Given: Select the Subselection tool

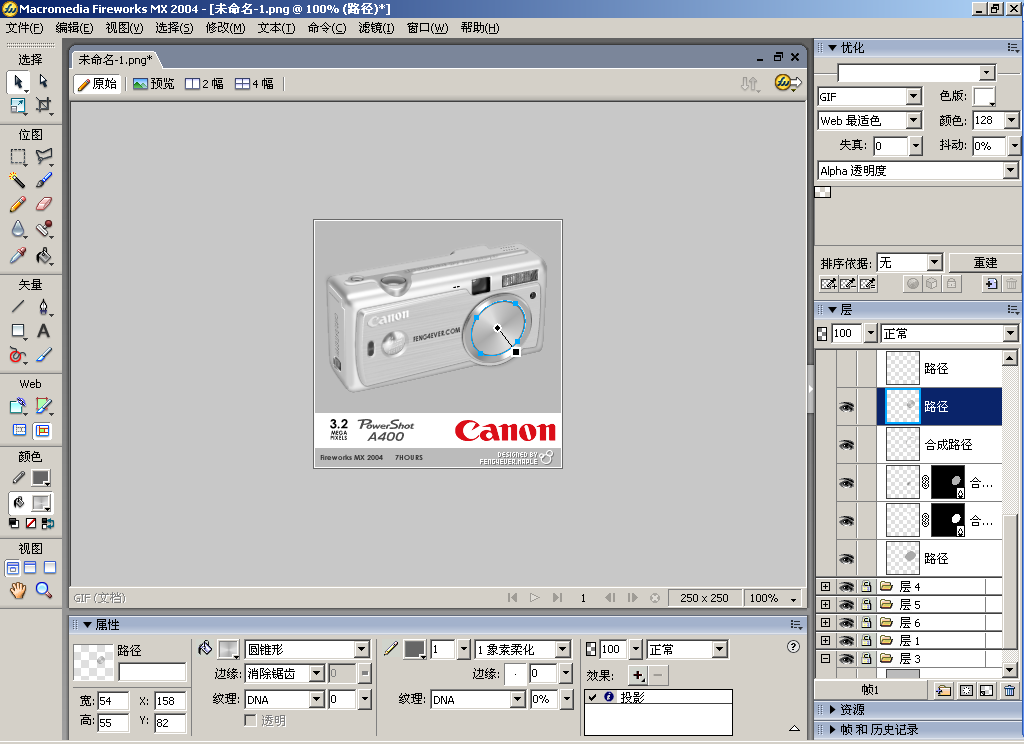Looking at the screenshot, I should [x=43, y=81].
